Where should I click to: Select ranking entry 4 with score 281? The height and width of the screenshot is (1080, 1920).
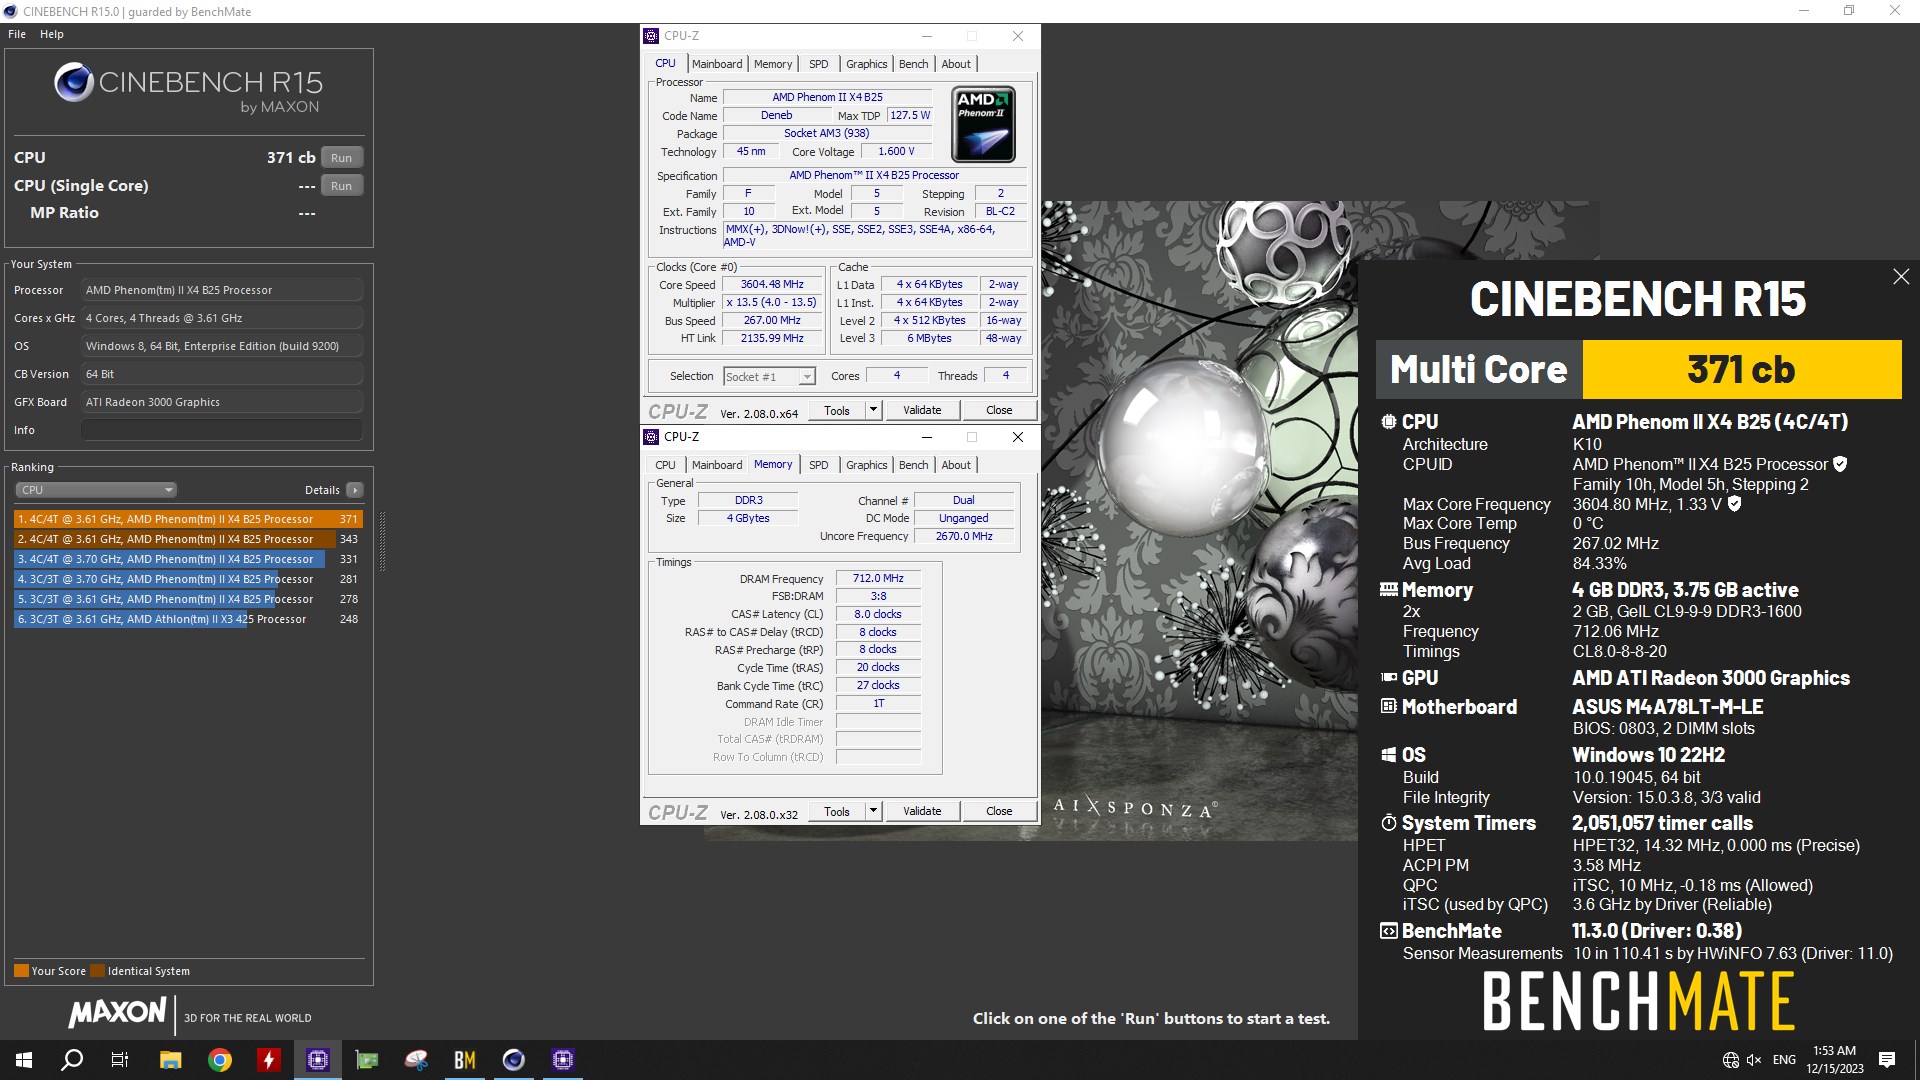188,579
